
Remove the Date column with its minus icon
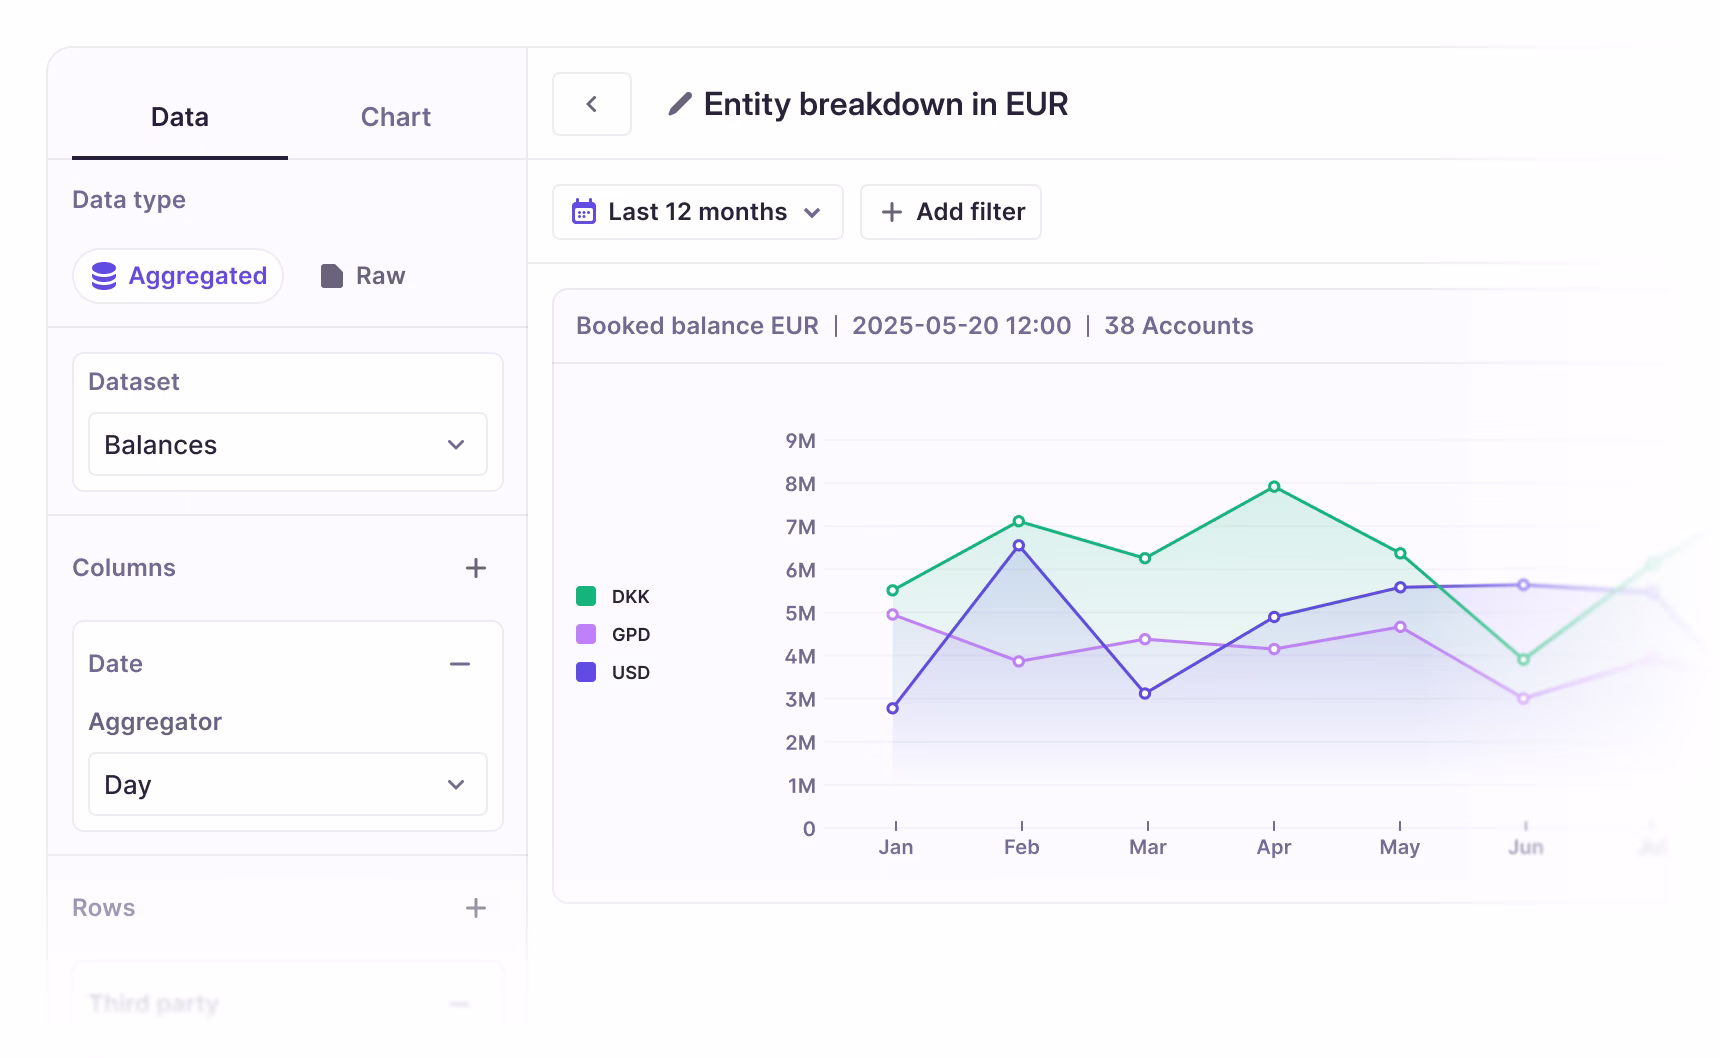460,664
